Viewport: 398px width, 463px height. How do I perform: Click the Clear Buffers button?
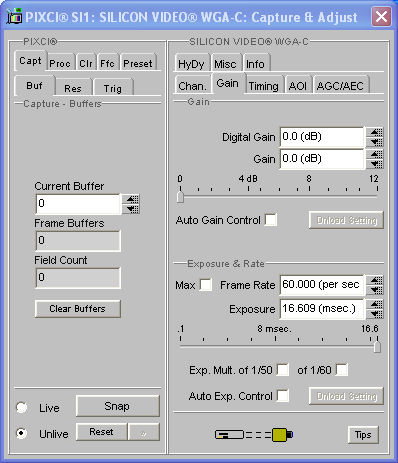tap(78, 309)
